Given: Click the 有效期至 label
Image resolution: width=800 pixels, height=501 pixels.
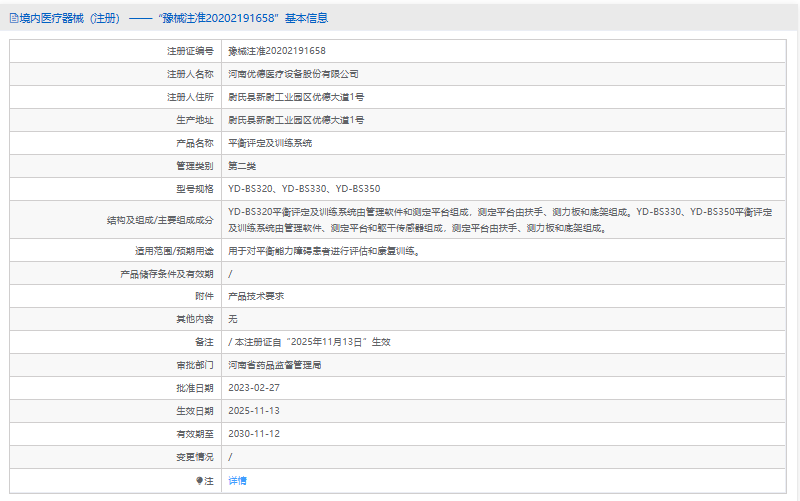Looking at the screenshot, I should click(x=195, y=434).
